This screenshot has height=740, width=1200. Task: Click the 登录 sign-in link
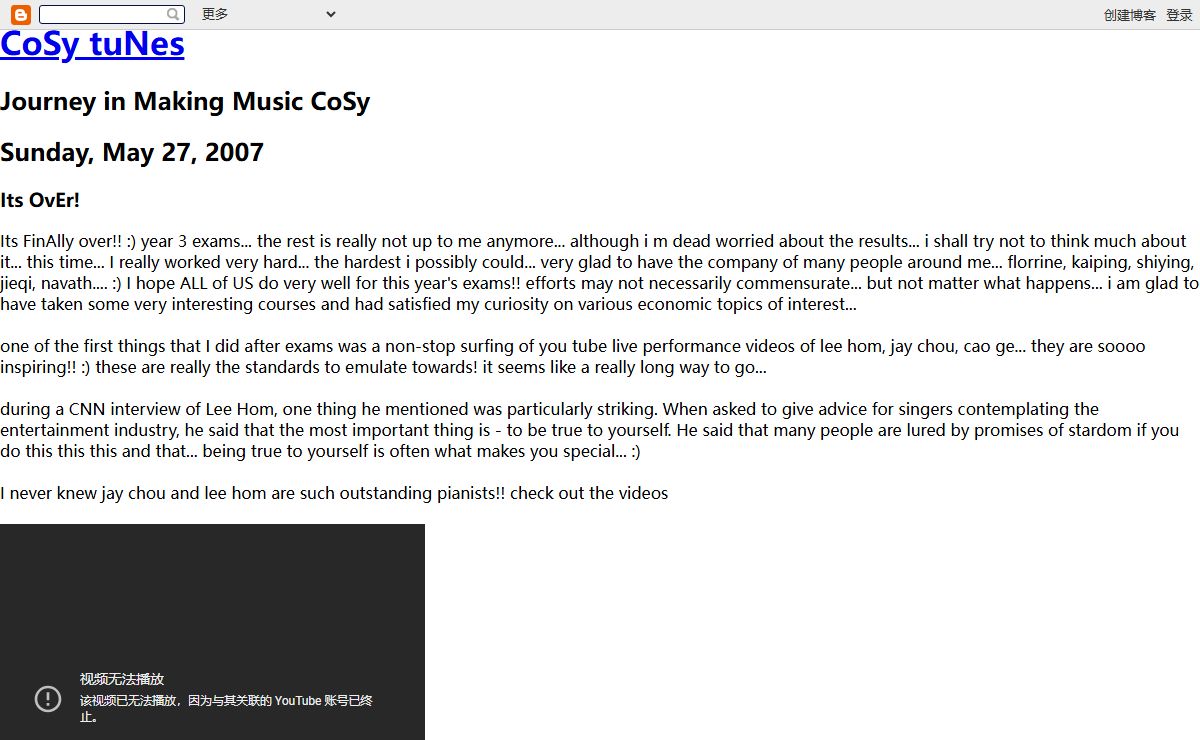click(x=1179, y=15)
